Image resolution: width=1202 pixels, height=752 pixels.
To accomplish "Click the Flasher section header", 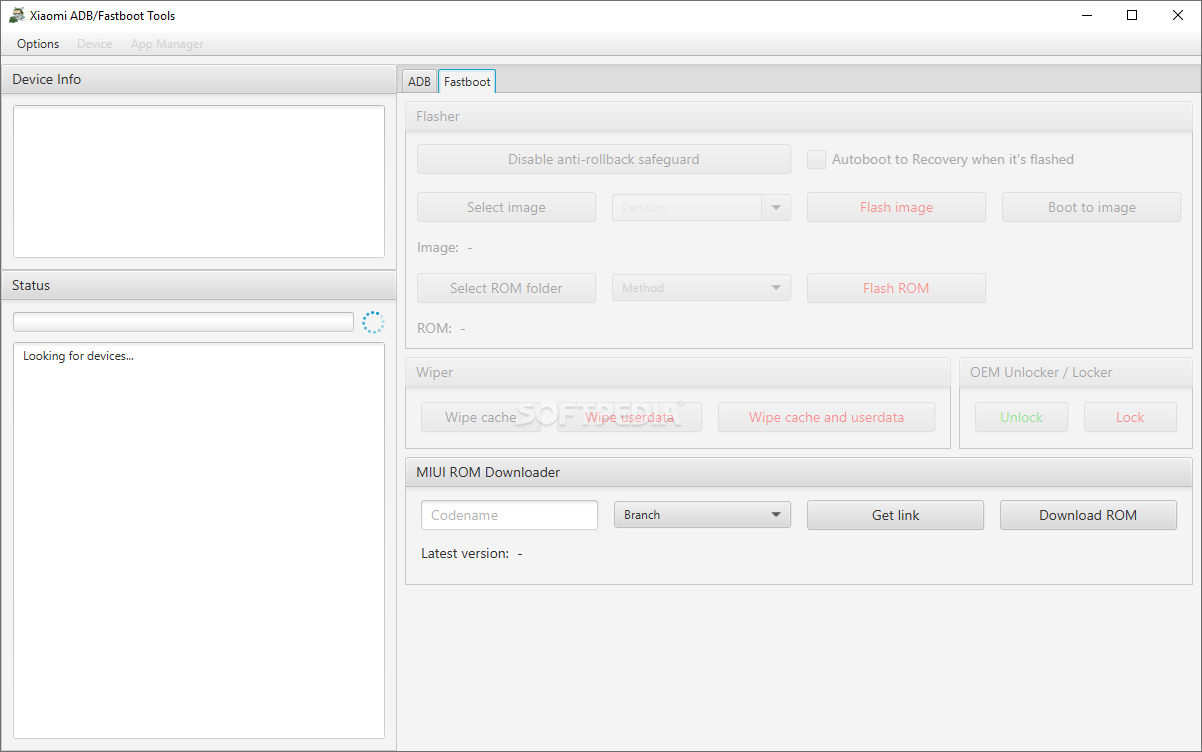I will tap(798, 116).
